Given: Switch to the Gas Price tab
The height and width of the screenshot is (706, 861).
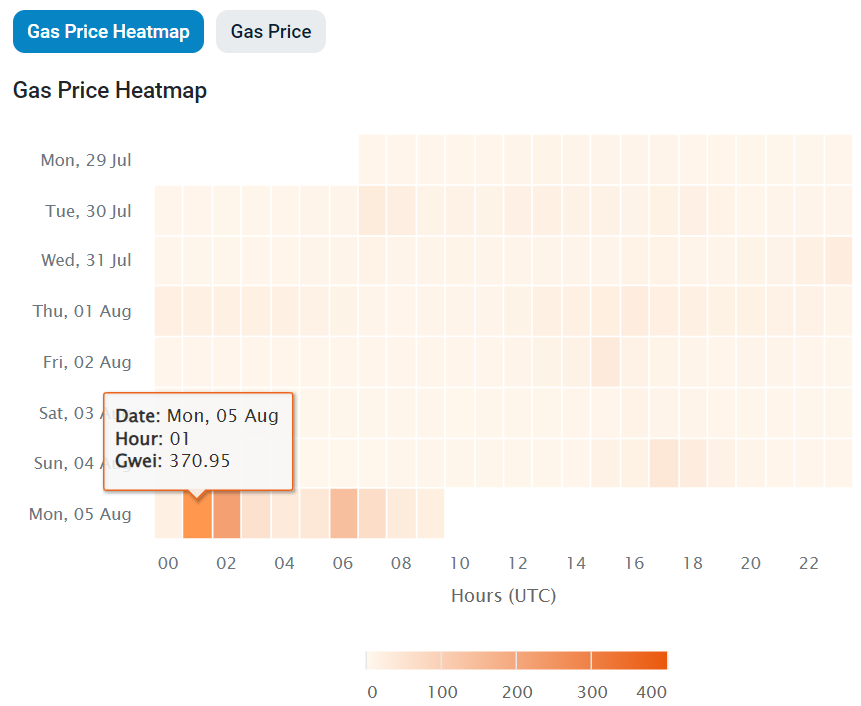Looking at the screenshot, I should [x=270, y=31].
